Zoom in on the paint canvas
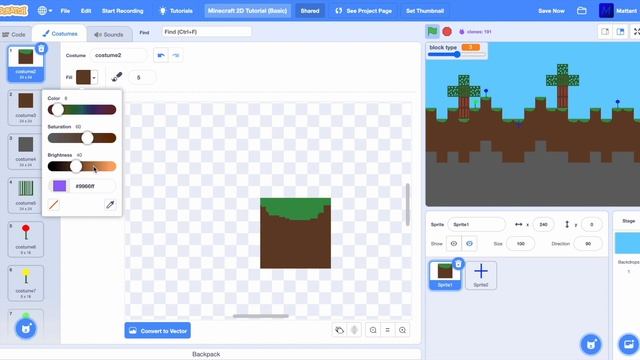640x360 pixels. pyautogui.click(x=402, y=330)
